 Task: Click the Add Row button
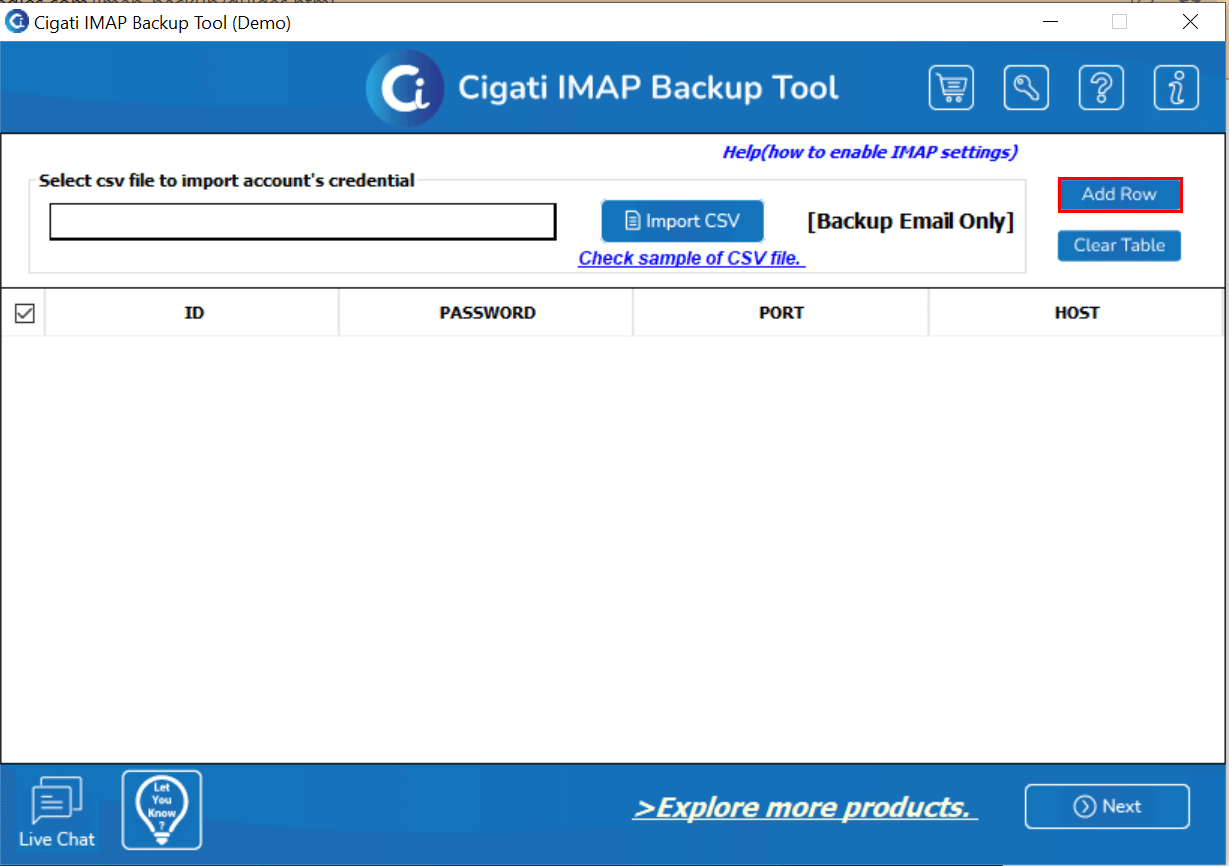1120,194
